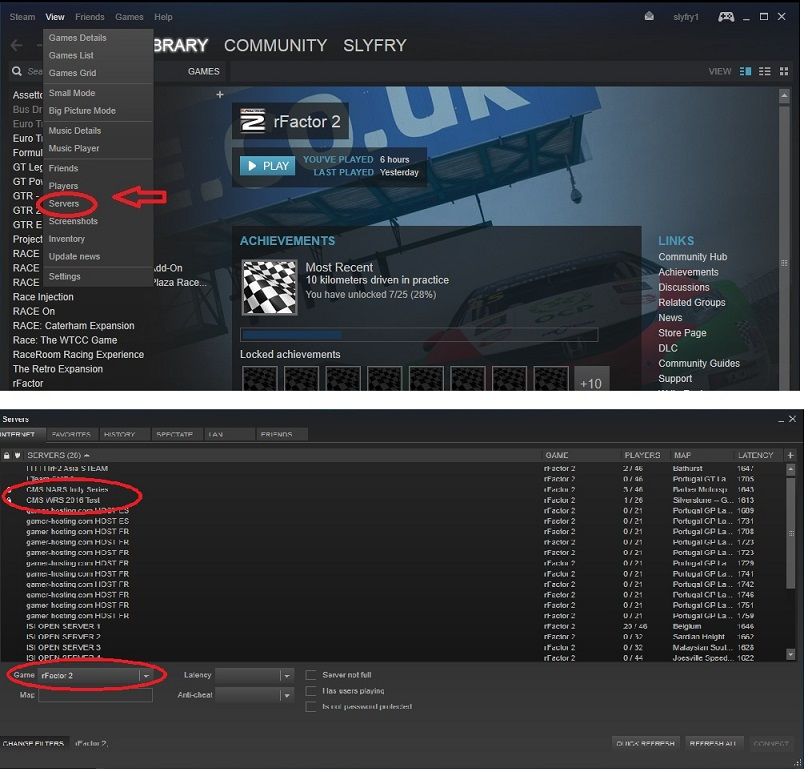Select Race: The WTCC Game in list
The width and height of the screenshot is (808, 772).
click(65, 340)
